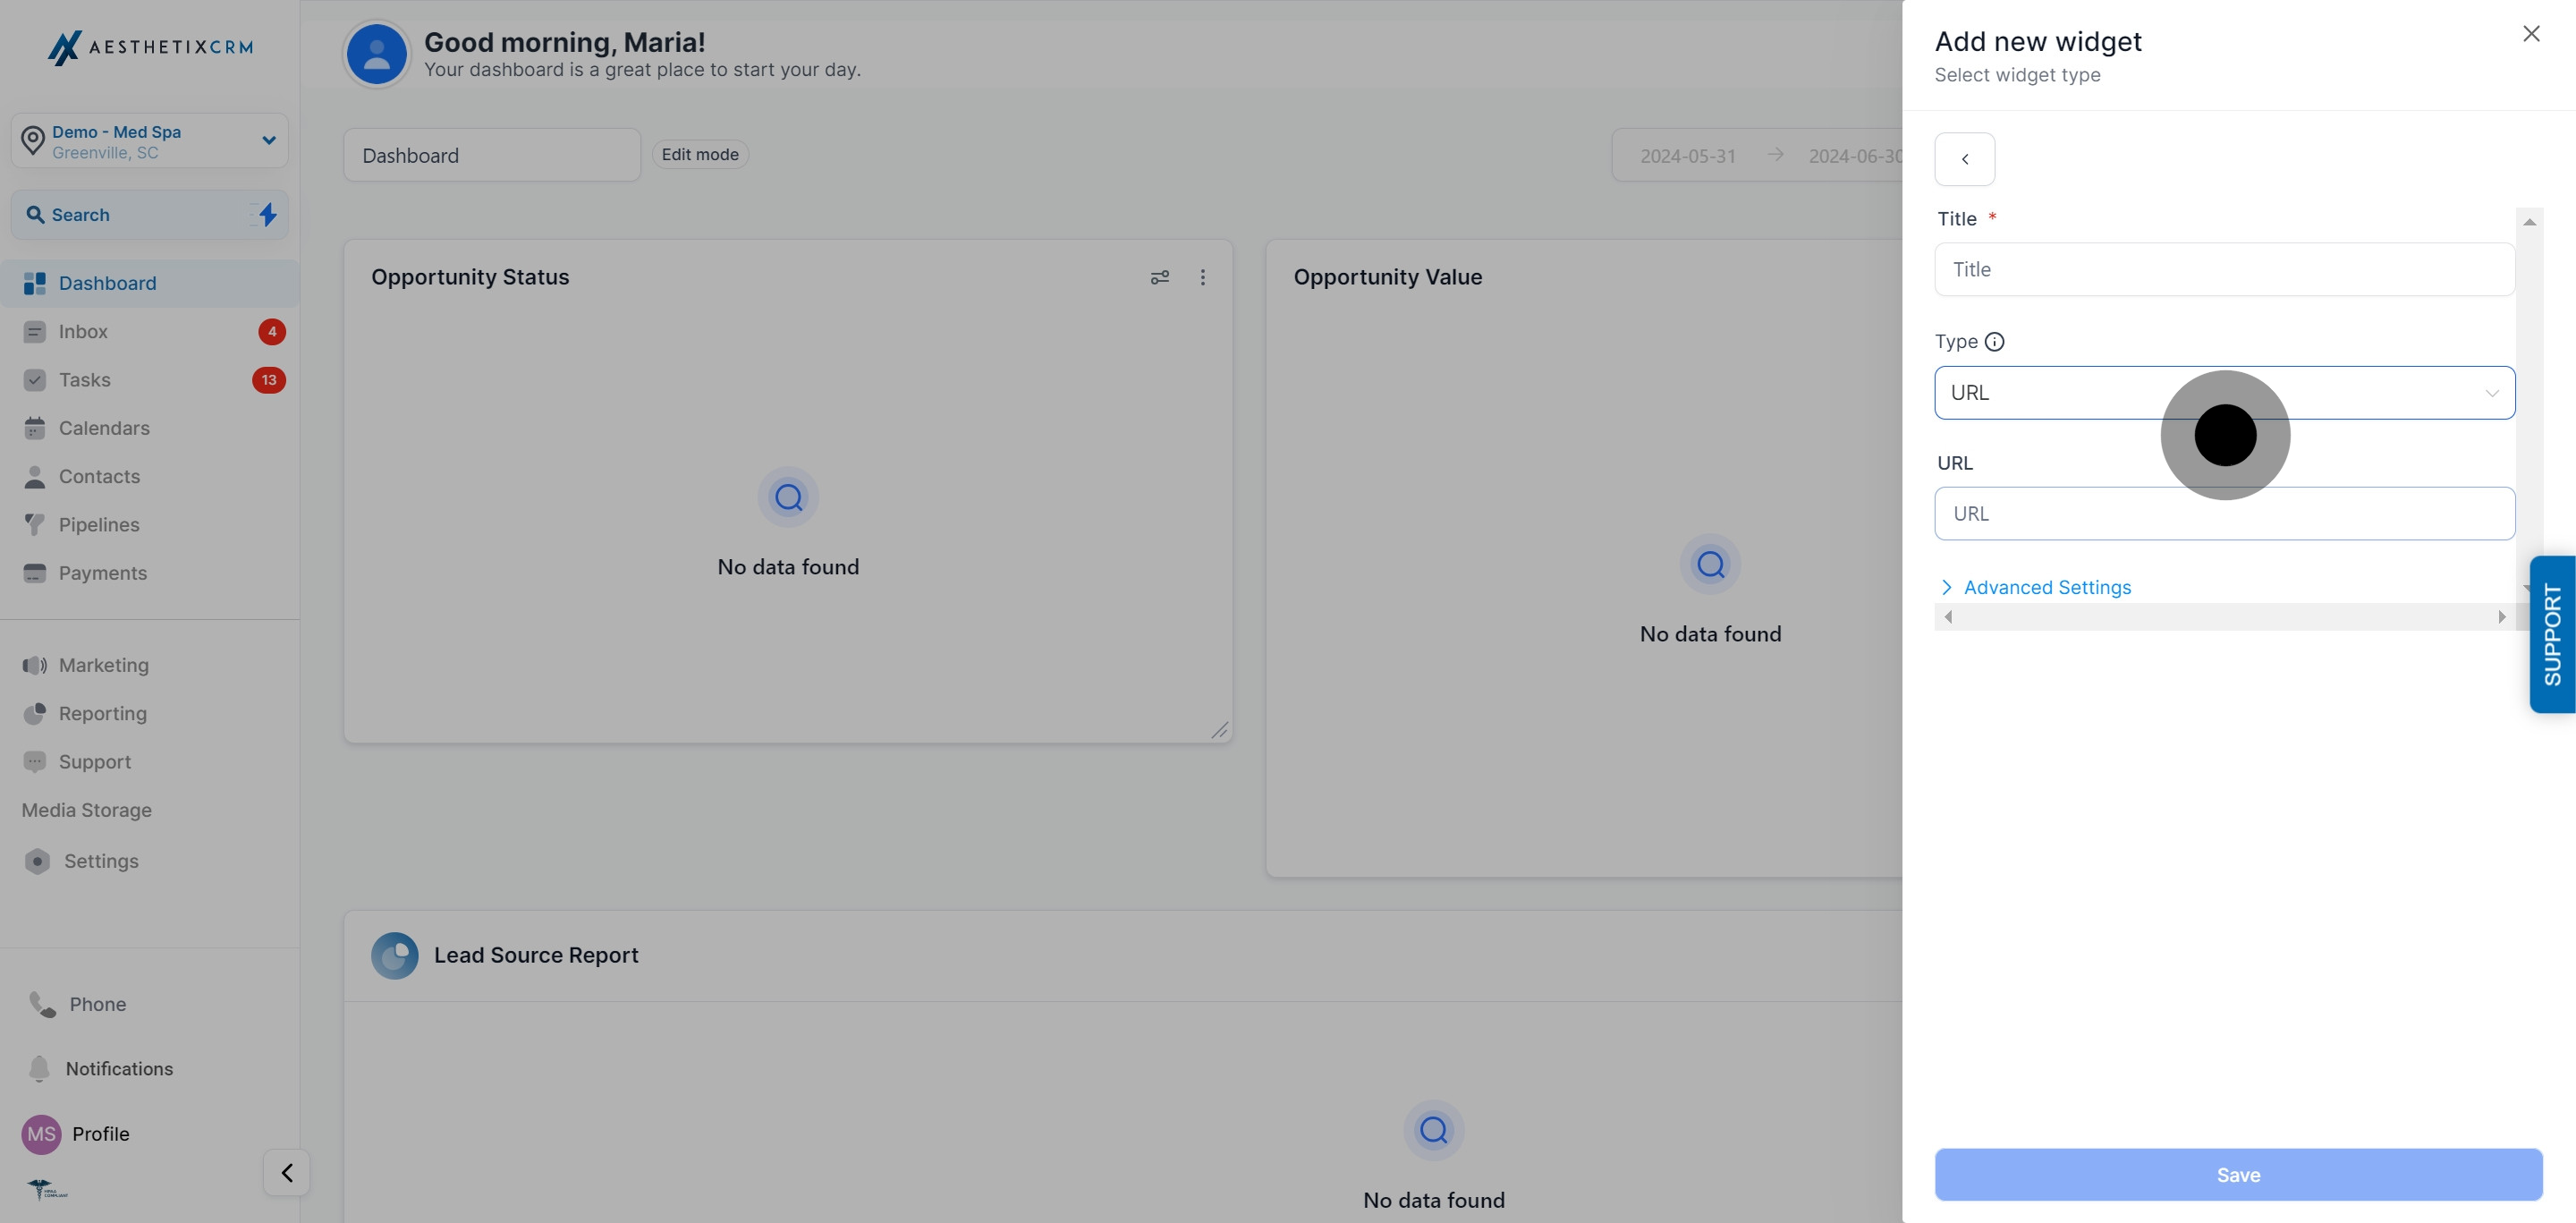Open Notifications bell in sidebar
This screenshot has width=2576, height=1223.
[x=39, y=1068]
